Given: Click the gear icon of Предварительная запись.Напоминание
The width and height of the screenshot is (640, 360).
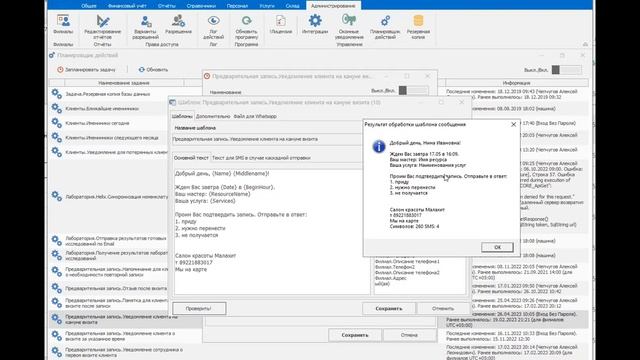Looking at the screenshot, I should pos(57,272).
